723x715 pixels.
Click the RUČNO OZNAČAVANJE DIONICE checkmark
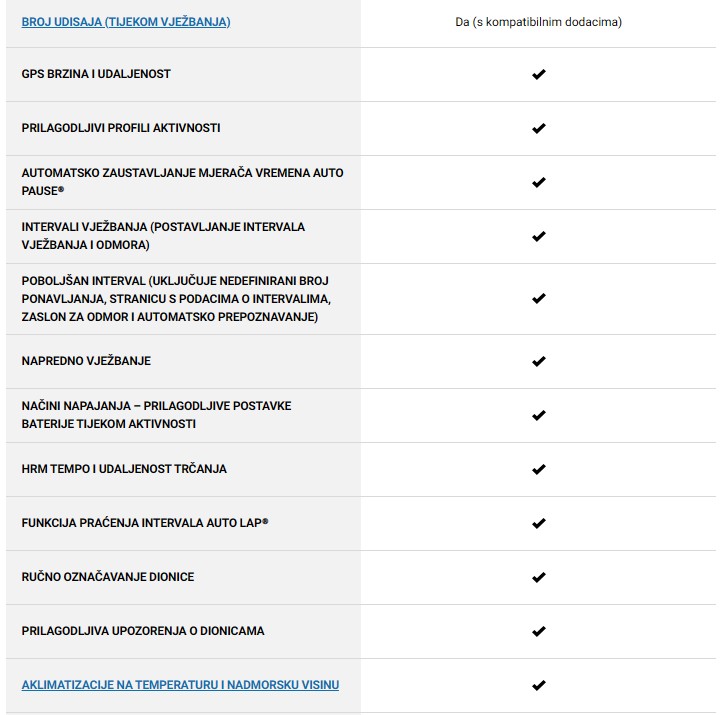(539, 577)
